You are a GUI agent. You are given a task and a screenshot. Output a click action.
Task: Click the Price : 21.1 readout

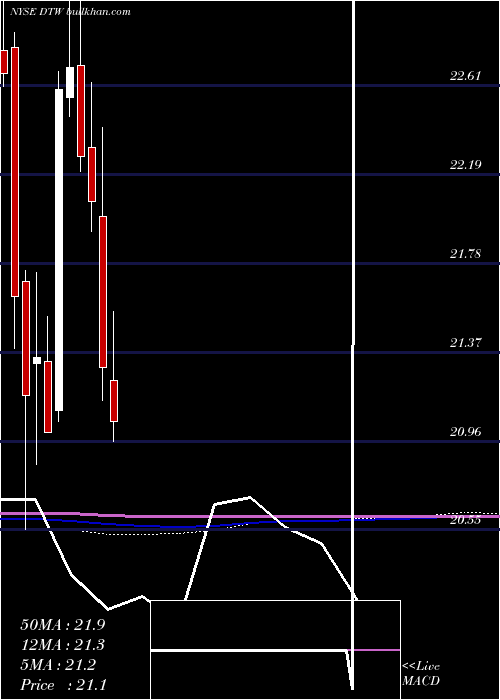(x=63, y=684)
